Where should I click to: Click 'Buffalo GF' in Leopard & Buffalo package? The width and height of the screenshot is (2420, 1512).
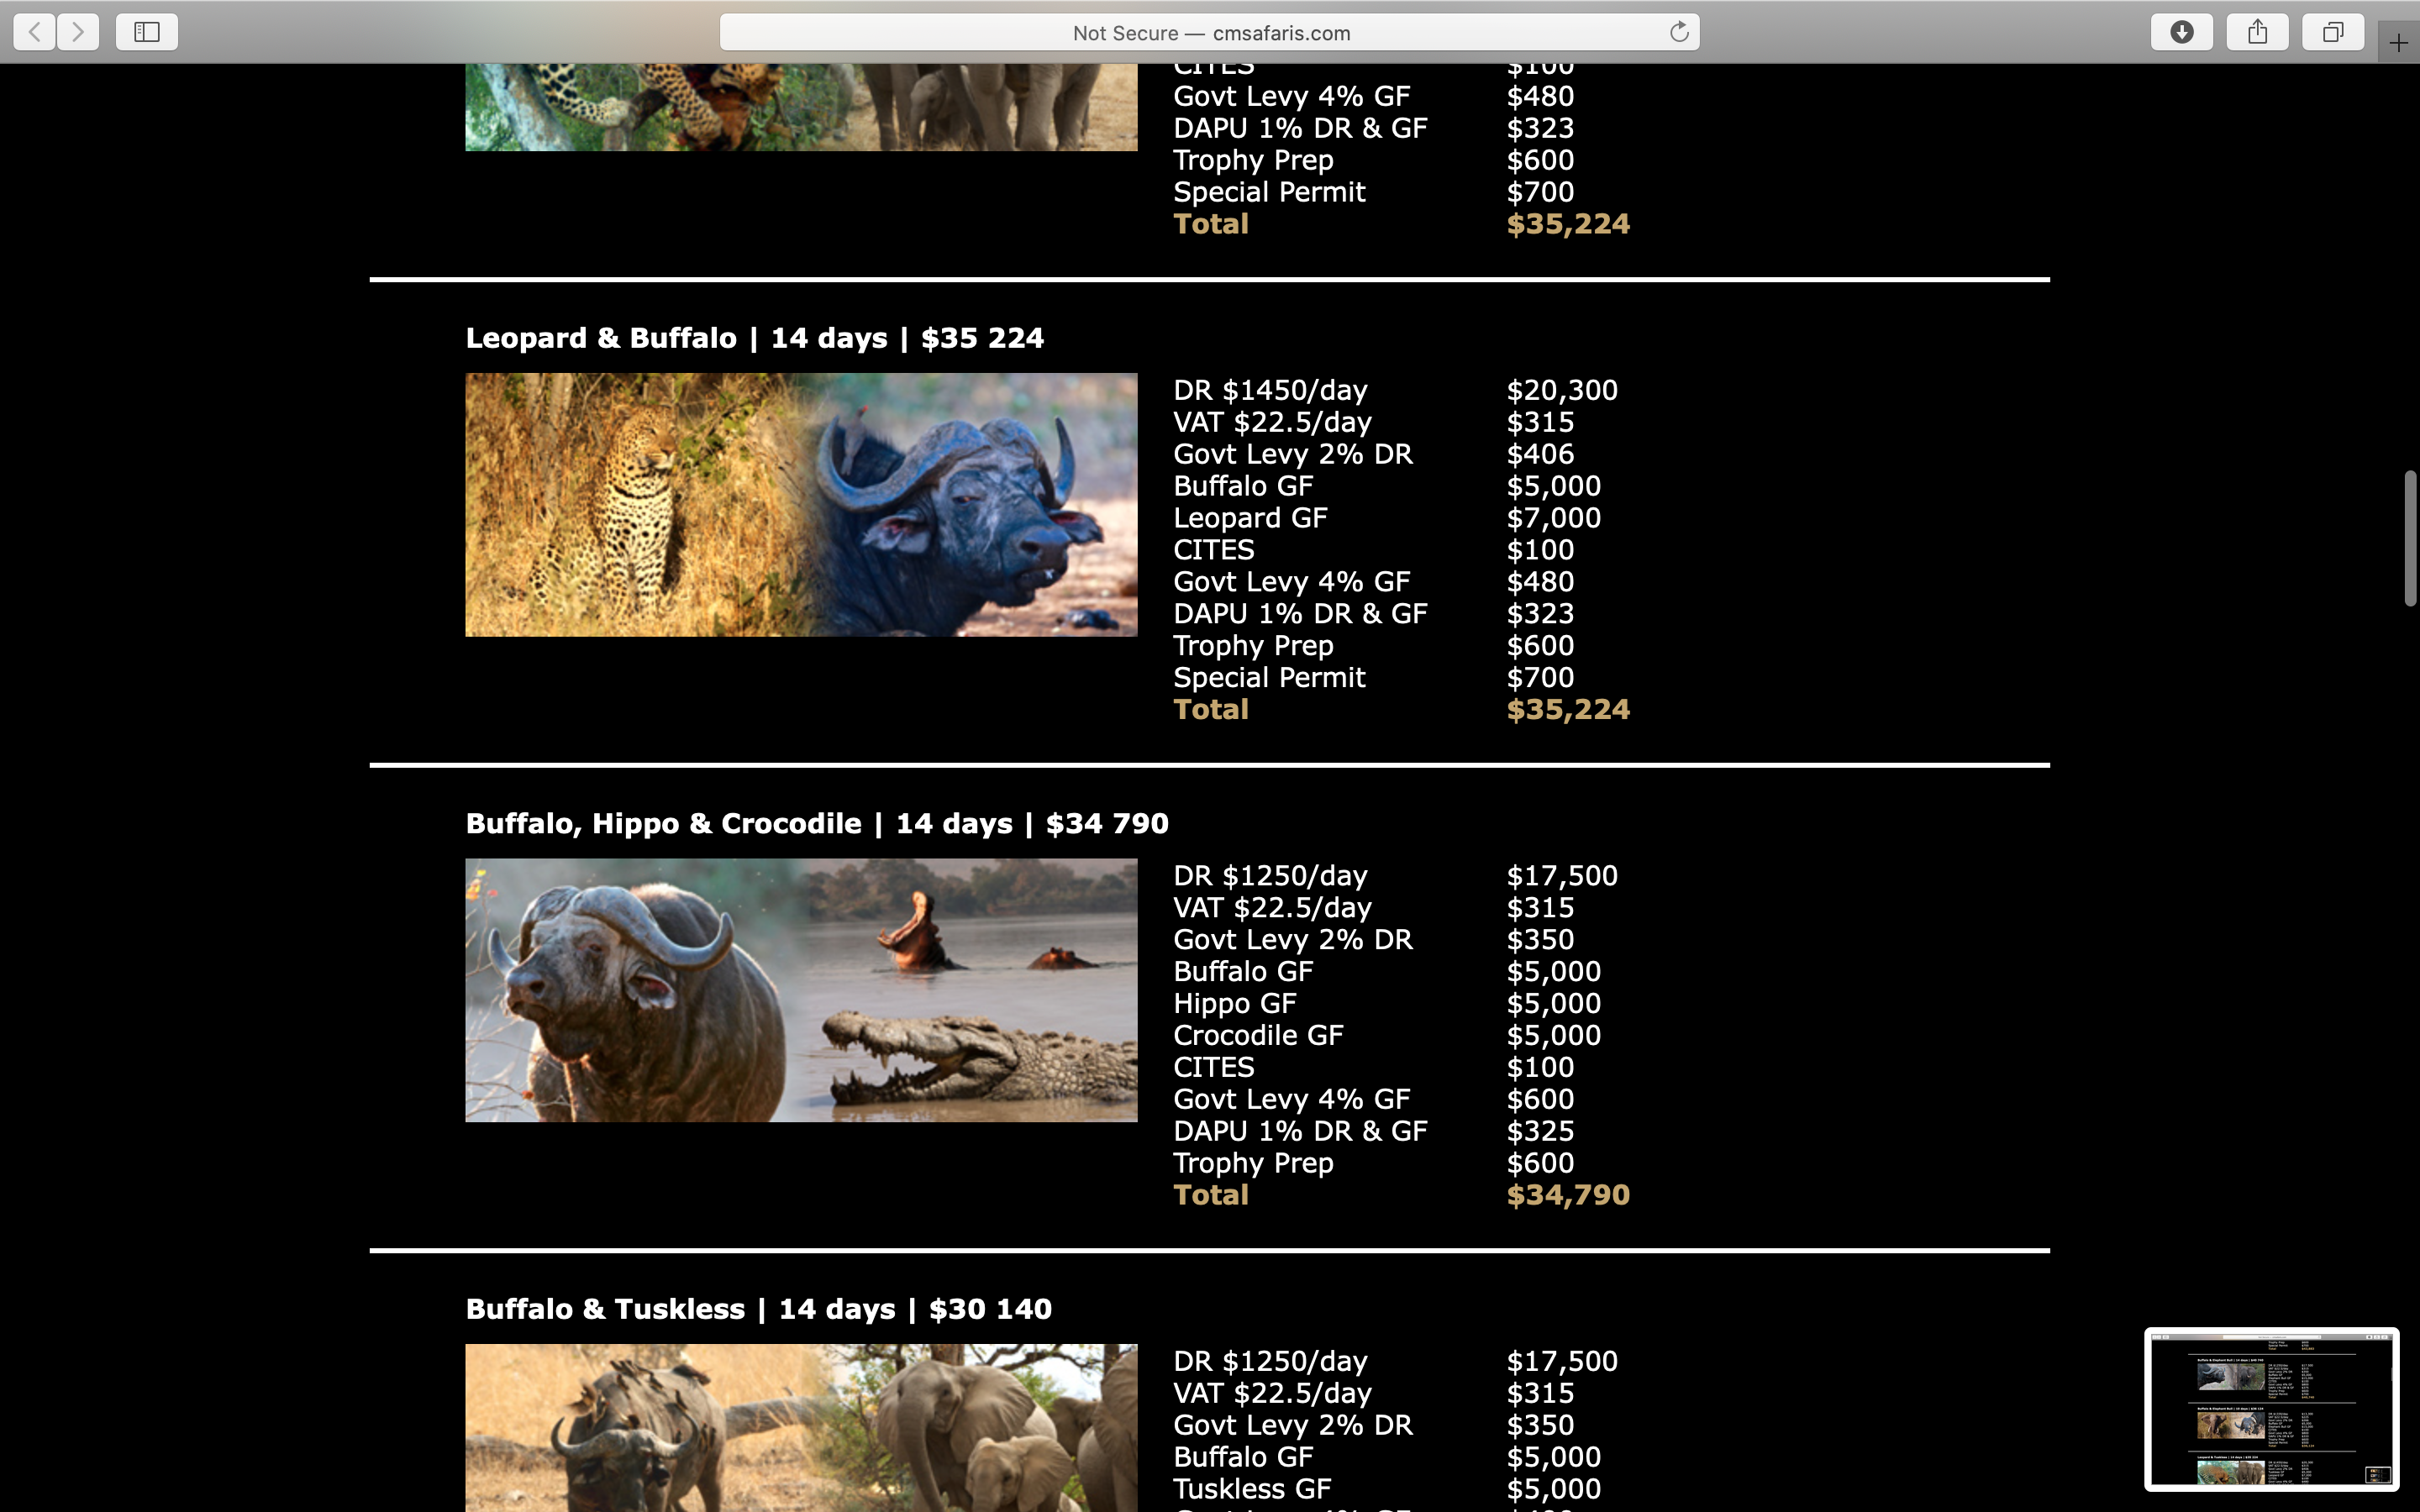[x=1243, y=486]
